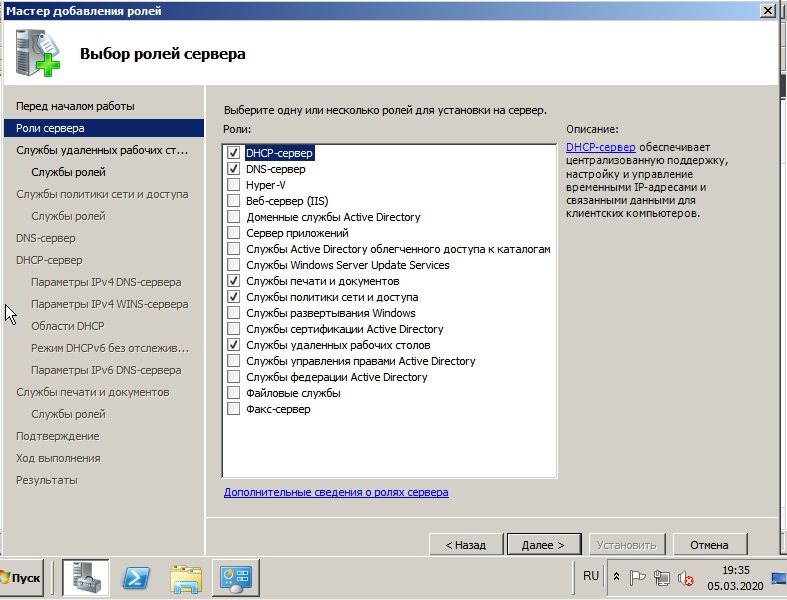The width and height of the screenshot is (787, 600).
Task: Click the muted volume tray icon
Action: pos(685,578)
